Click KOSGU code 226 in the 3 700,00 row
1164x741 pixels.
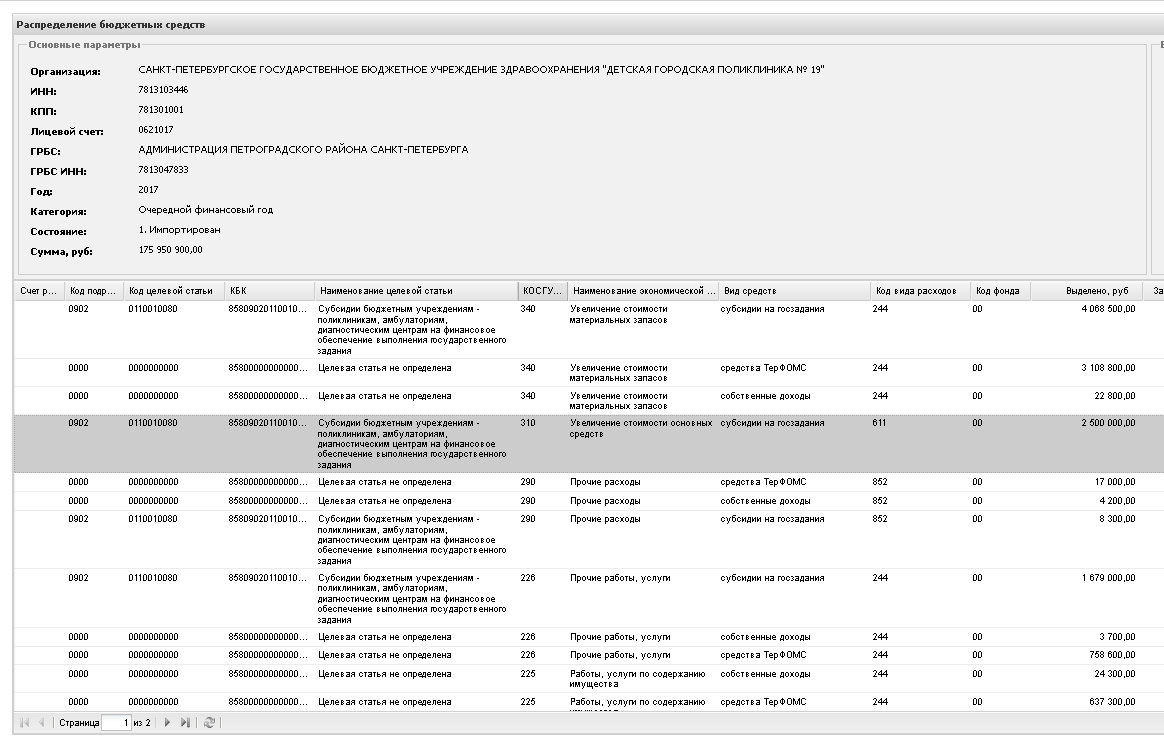click(528, 637)
